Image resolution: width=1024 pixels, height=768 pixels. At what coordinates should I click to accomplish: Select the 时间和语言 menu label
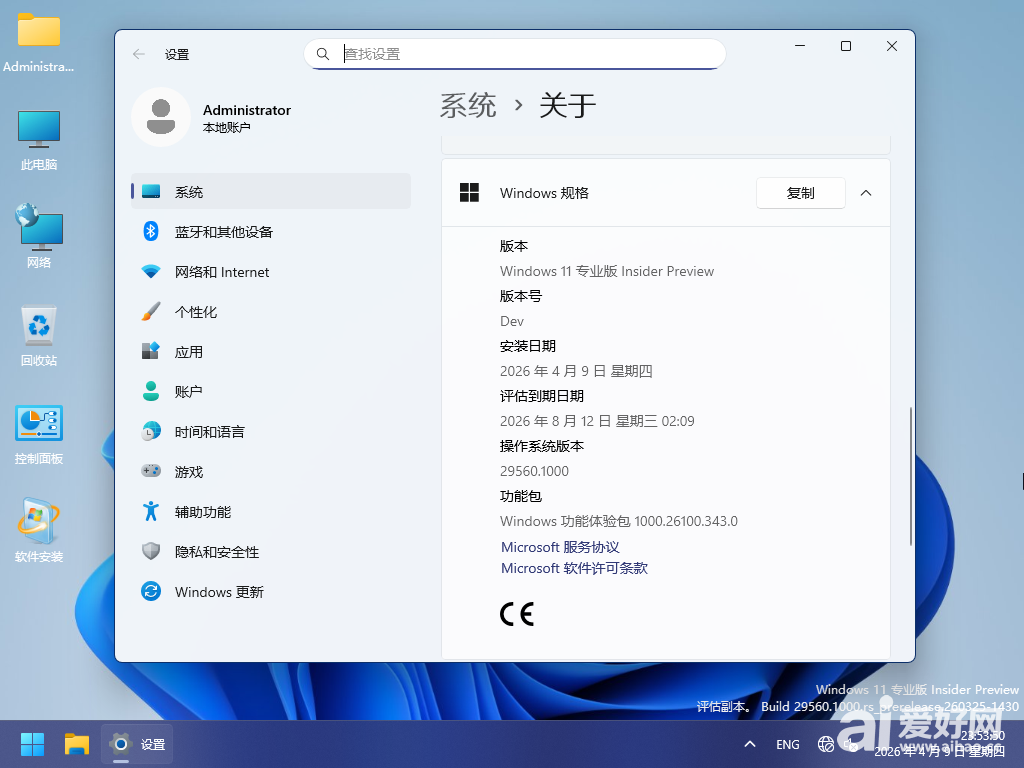tap(210, 432)
